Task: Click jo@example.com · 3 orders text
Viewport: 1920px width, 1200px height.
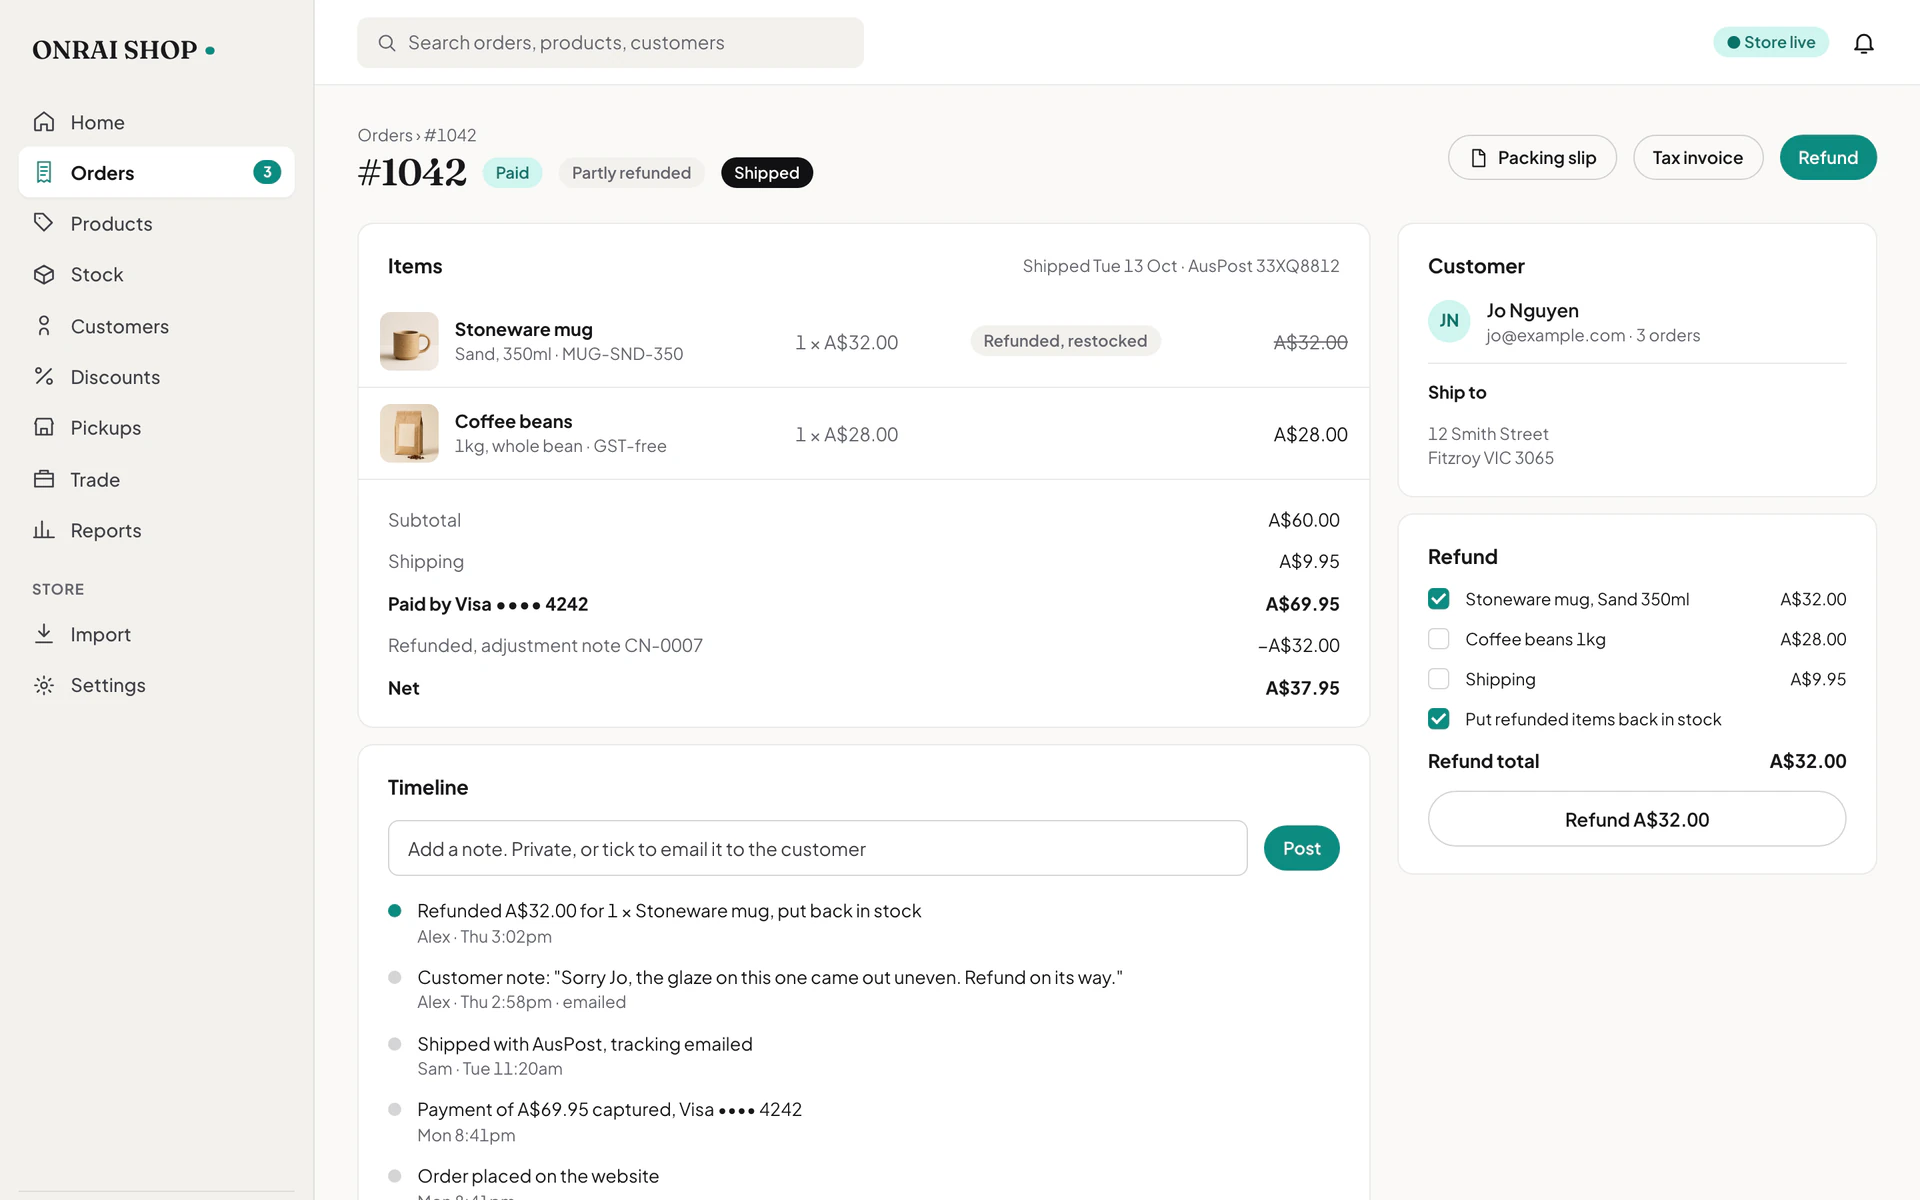Action: pyautogui.click(x=1593, y=336)
